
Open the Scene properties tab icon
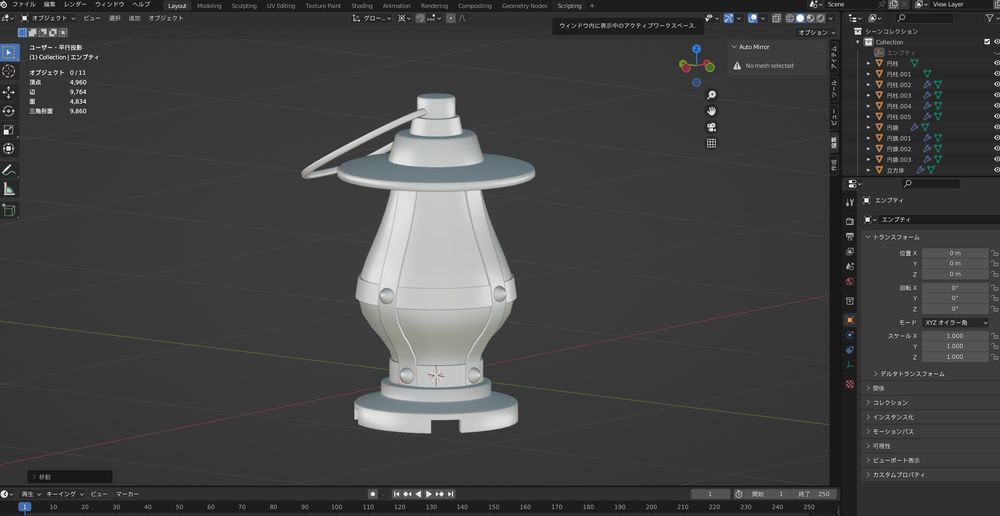pyautogui.click(x=849, y=266)
